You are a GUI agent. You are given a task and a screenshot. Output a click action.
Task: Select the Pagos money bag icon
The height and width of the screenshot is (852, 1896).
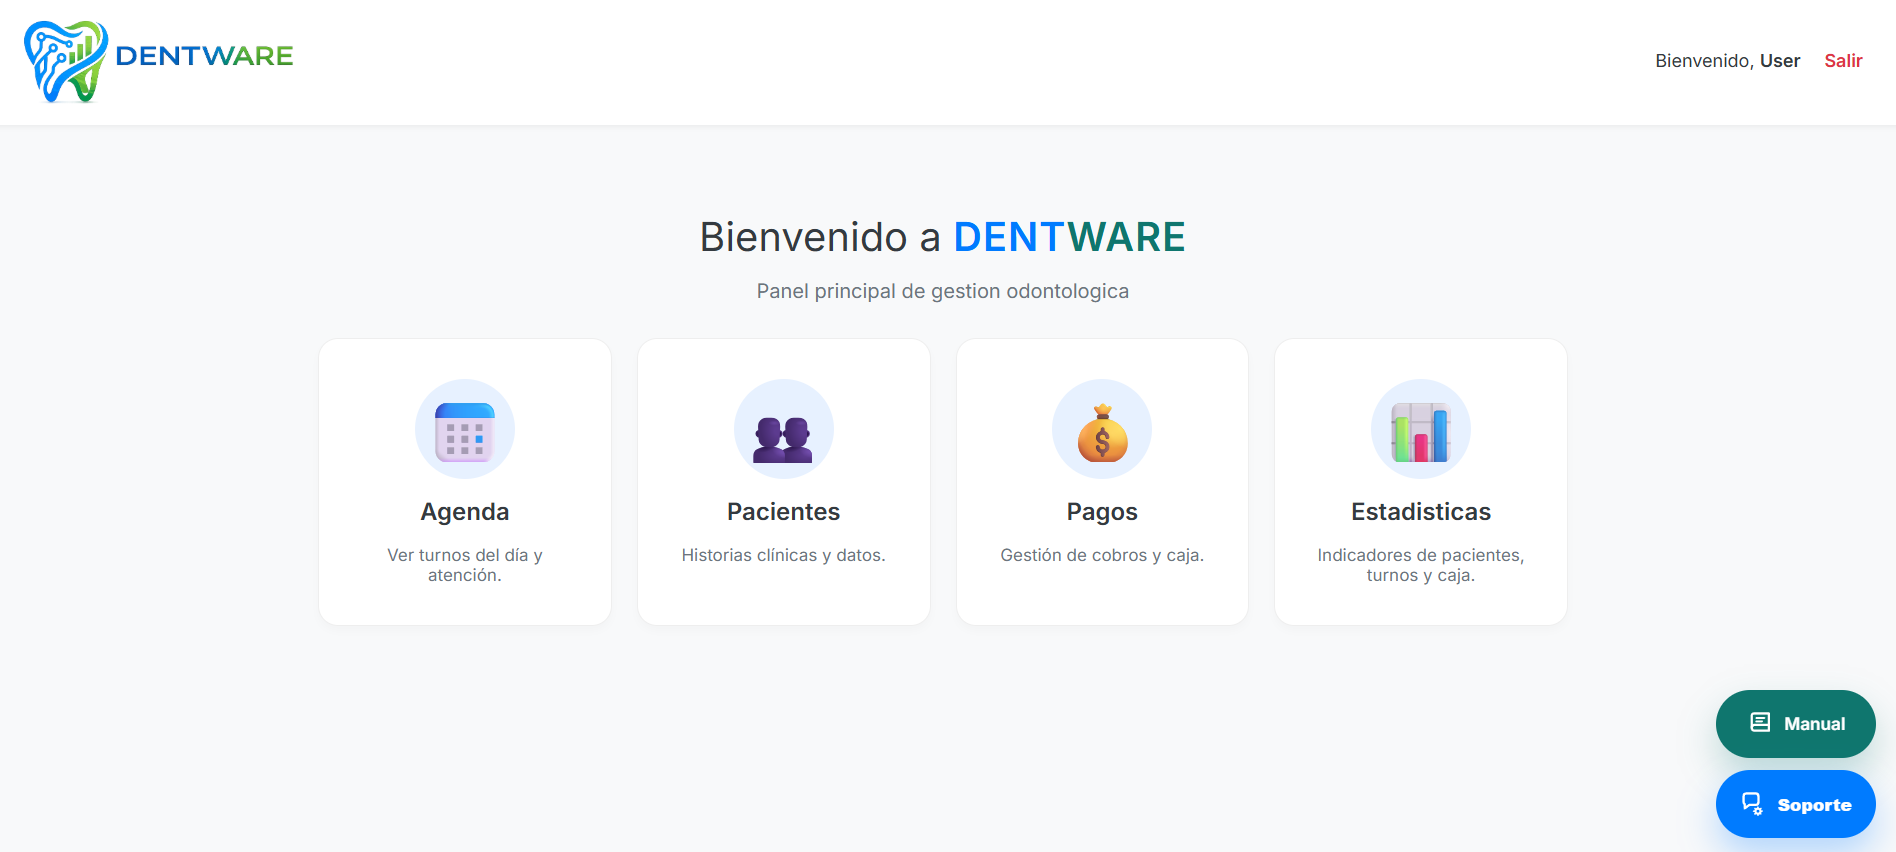1102,432
